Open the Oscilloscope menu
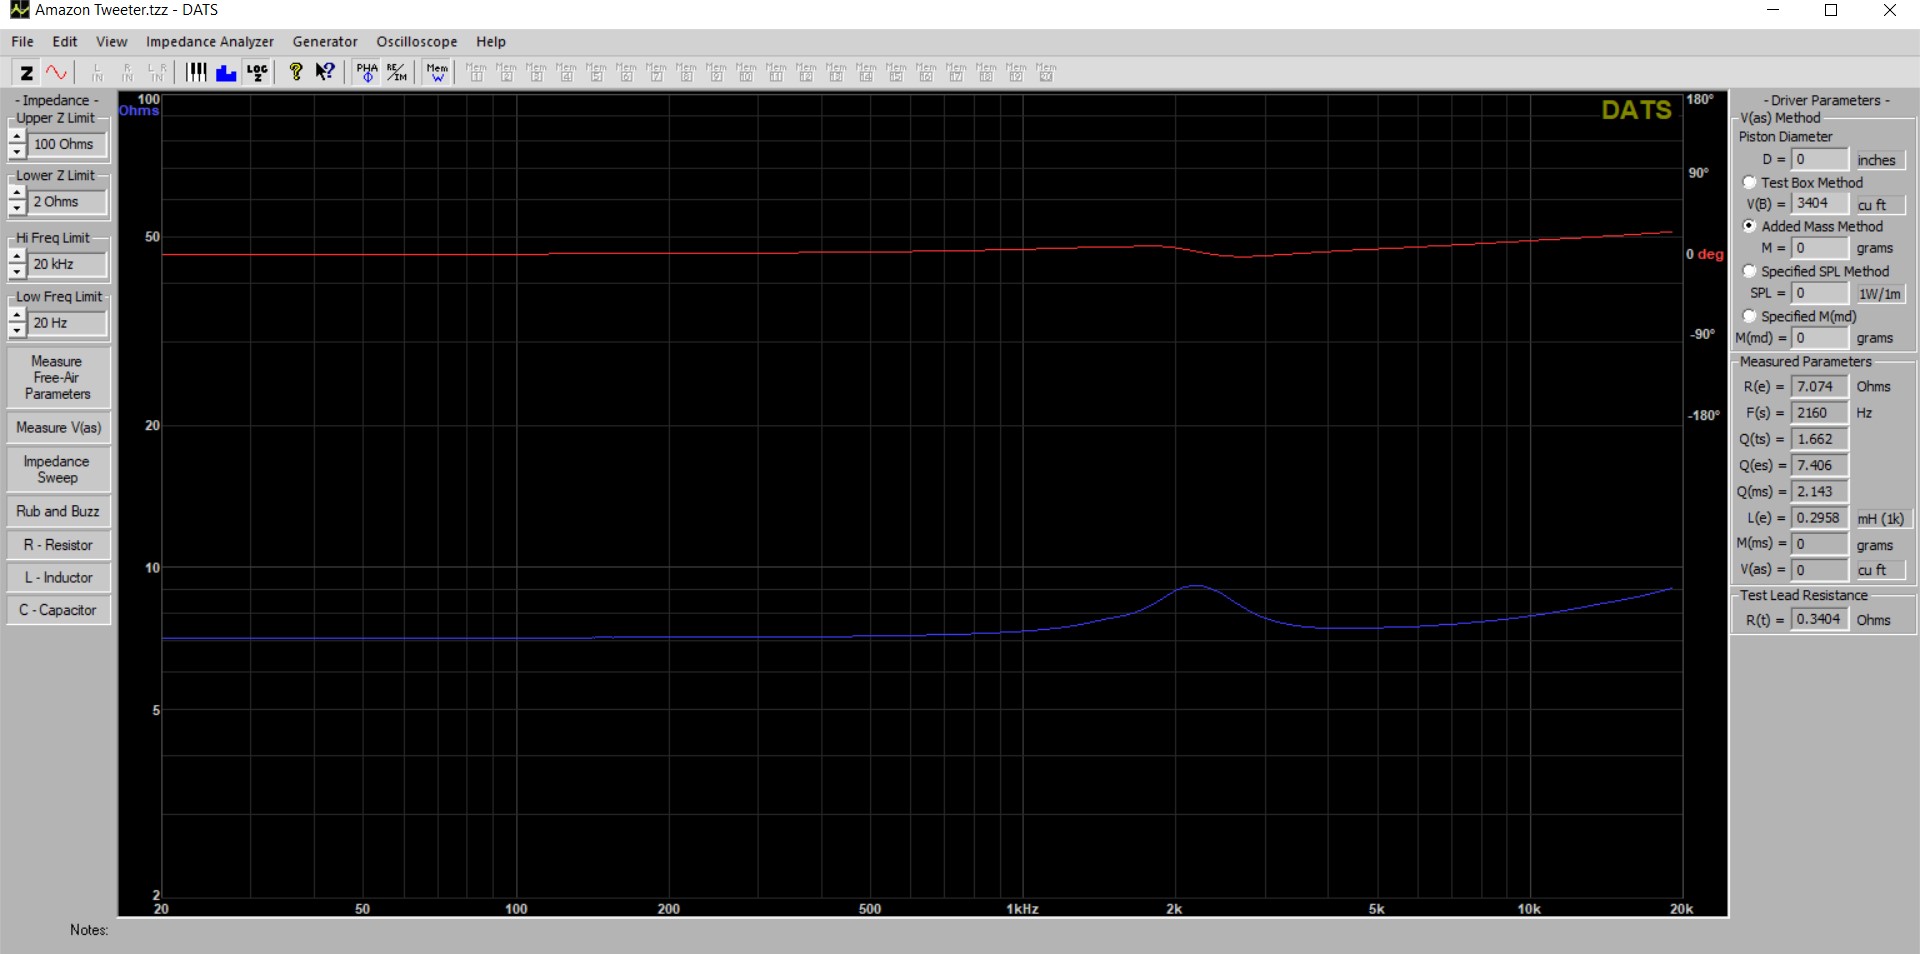 417,41
